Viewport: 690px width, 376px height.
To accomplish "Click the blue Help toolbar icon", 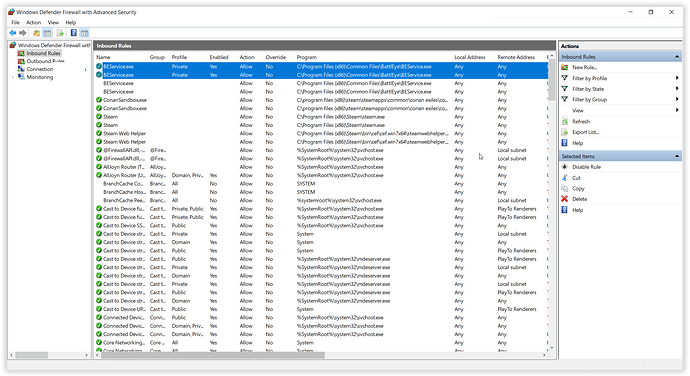I will point(73,33).
